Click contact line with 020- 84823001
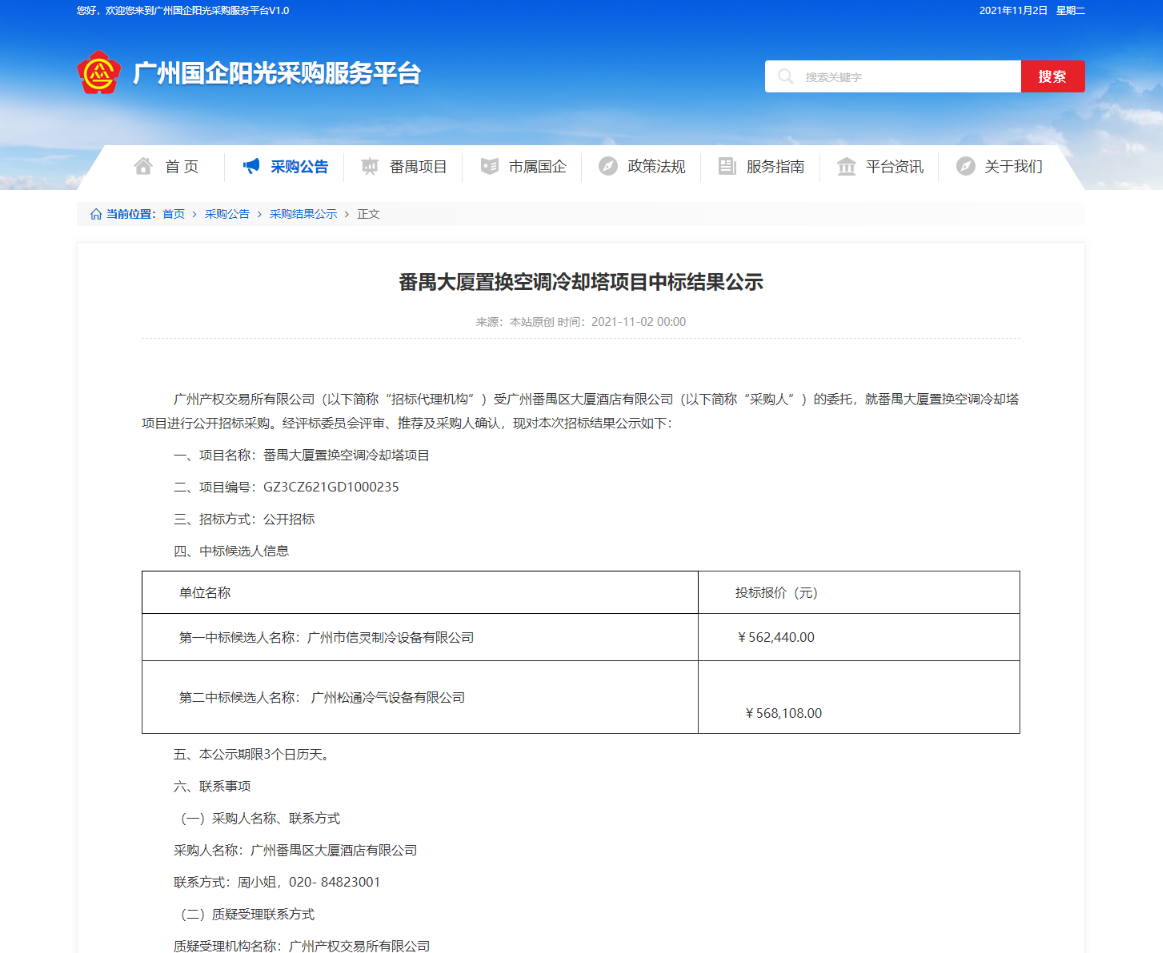The width and height of the screenshot is (1163, 953). 277,882
